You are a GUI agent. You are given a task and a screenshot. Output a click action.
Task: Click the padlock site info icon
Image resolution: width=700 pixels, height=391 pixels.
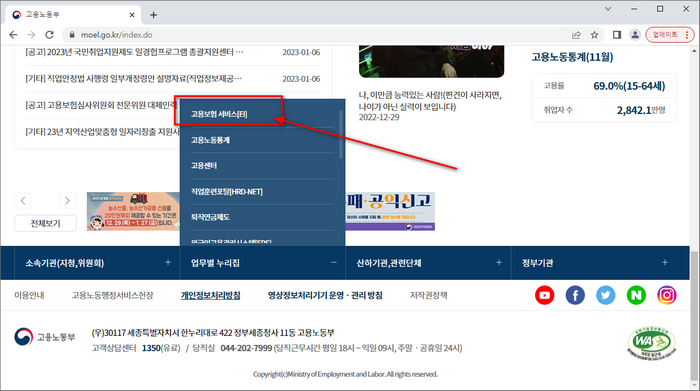click(x=71, y=35)
